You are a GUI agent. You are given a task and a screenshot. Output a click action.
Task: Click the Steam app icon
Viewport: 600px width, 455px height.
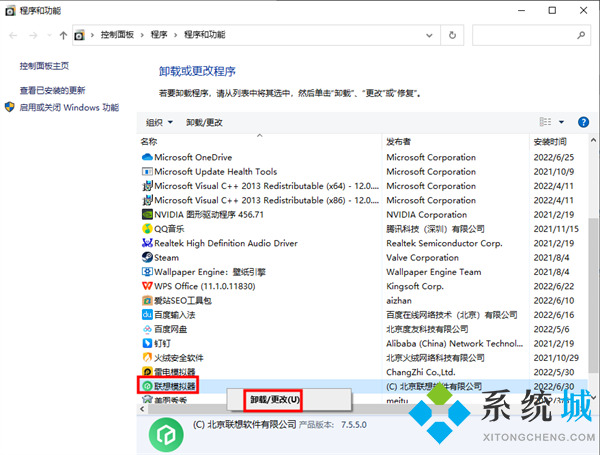pyautogui.click(x=147, y=258)
